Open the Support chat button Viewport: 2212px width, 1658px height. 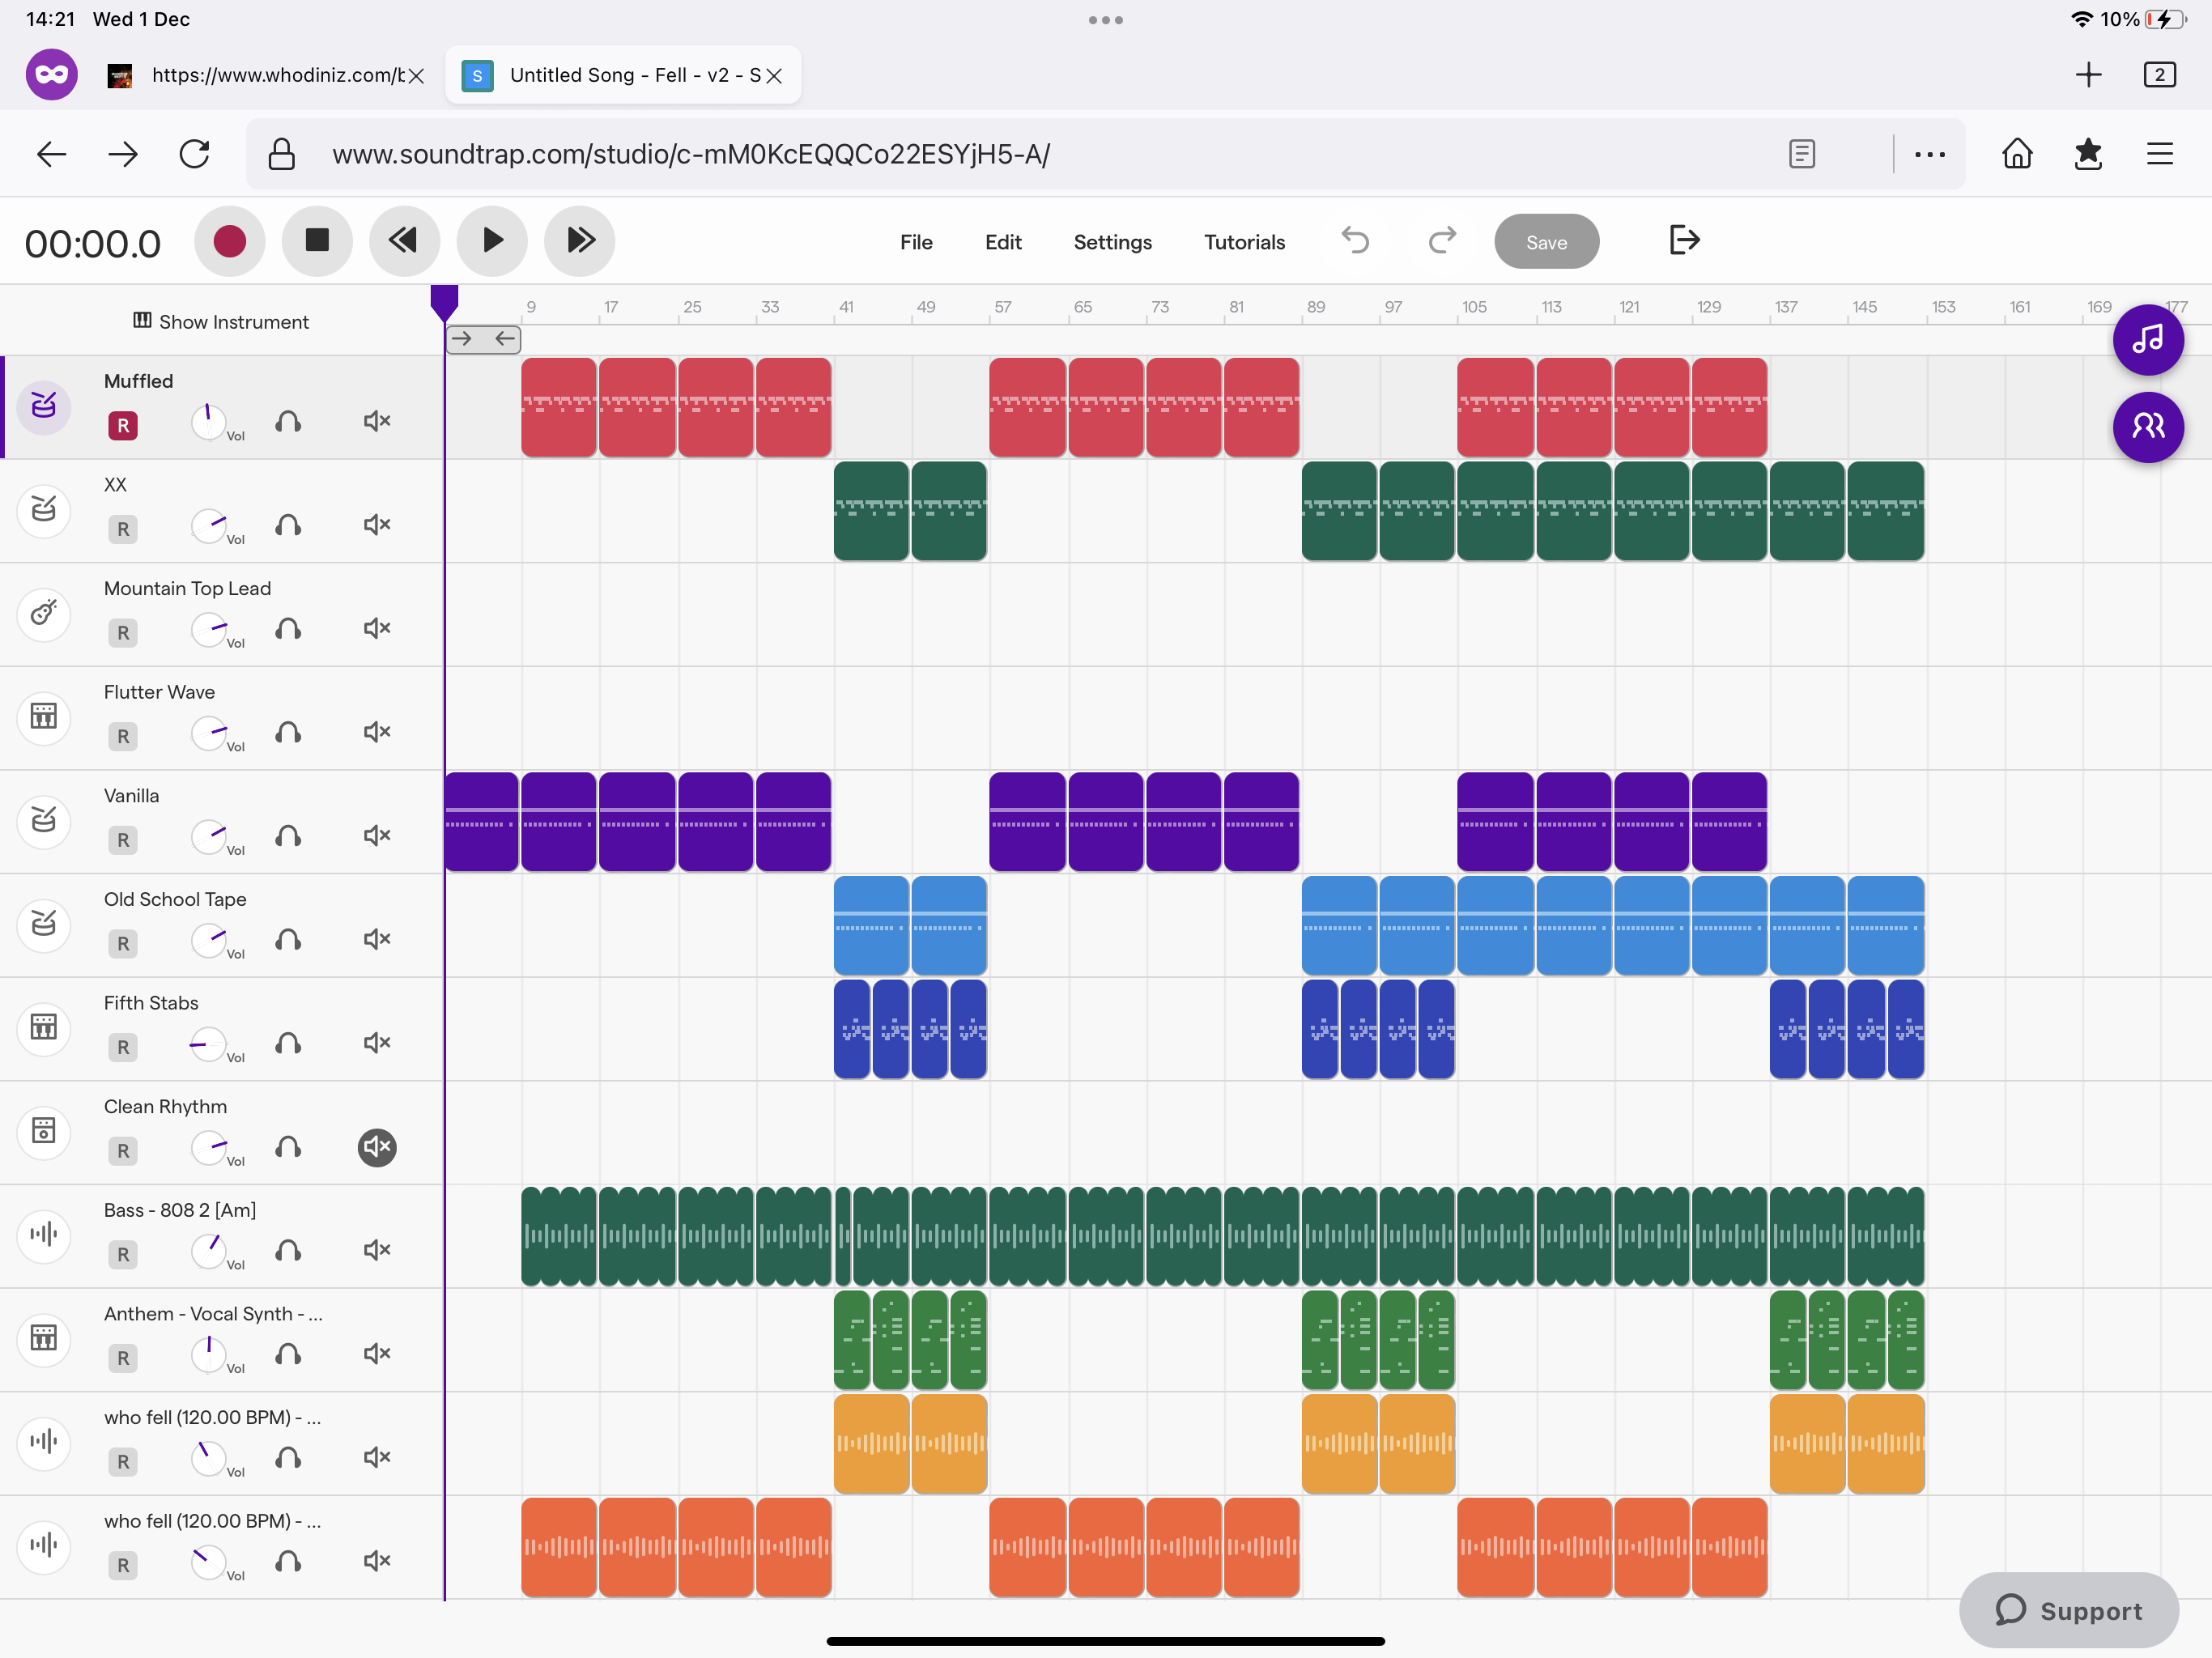[x=2068, y=1610]
